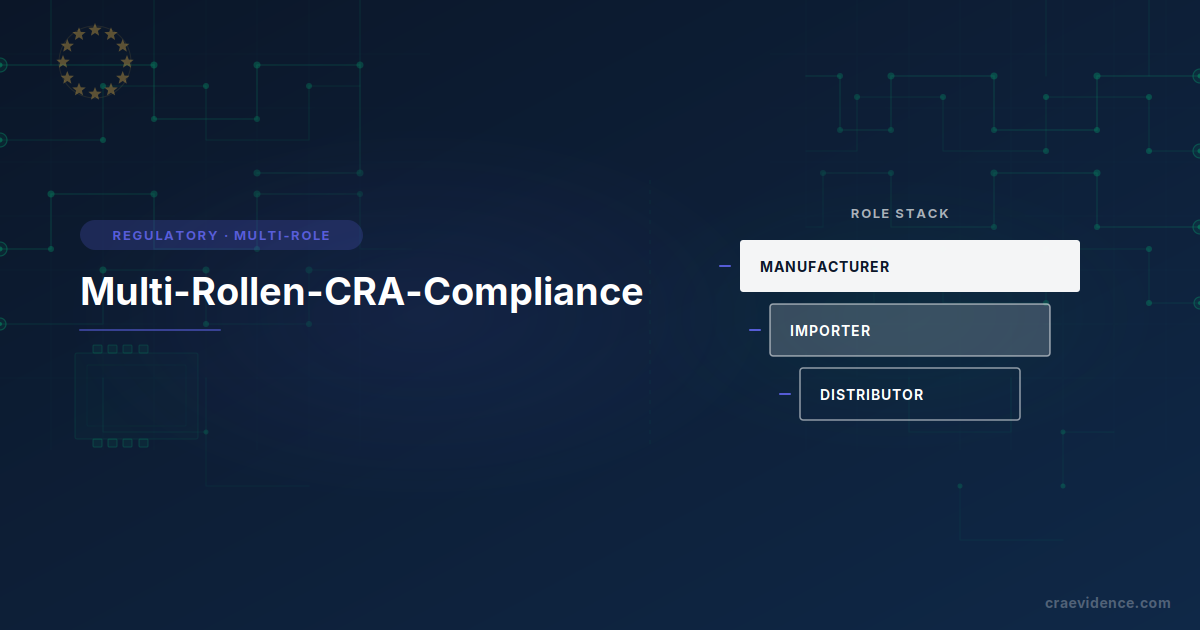Click the Multi-Rollen-CRA-Compliance headline
Image resolution: width=1200 pixels, height=630 pixels.
click(361, 291)
